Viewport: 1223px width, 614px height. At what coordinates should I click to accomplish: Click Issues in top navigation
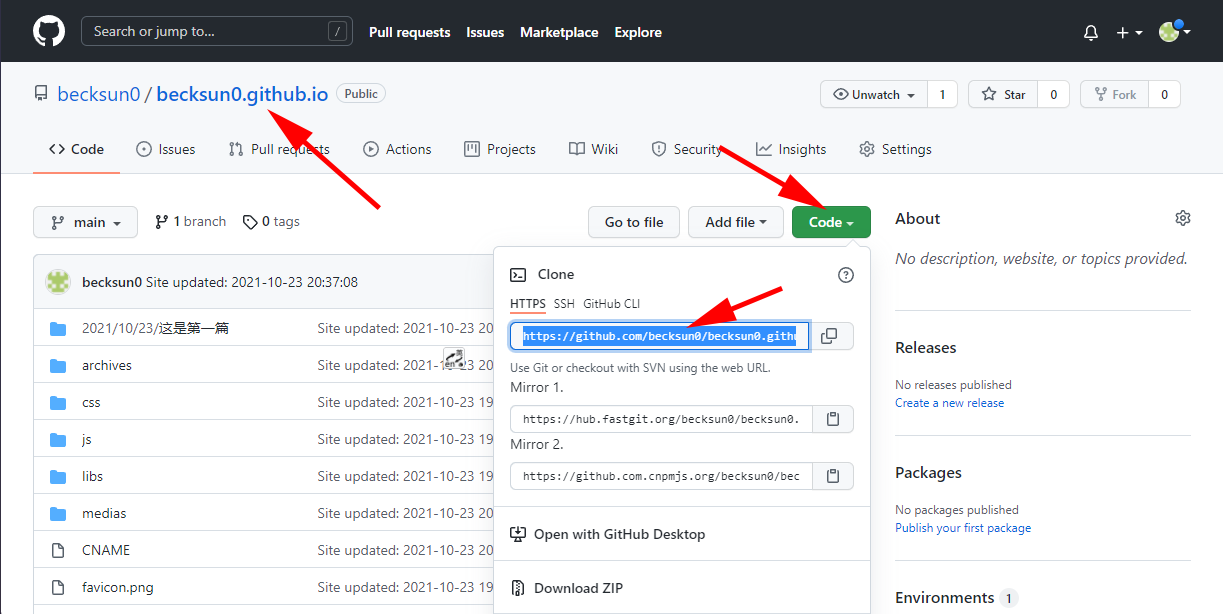(x=485, y=32)
